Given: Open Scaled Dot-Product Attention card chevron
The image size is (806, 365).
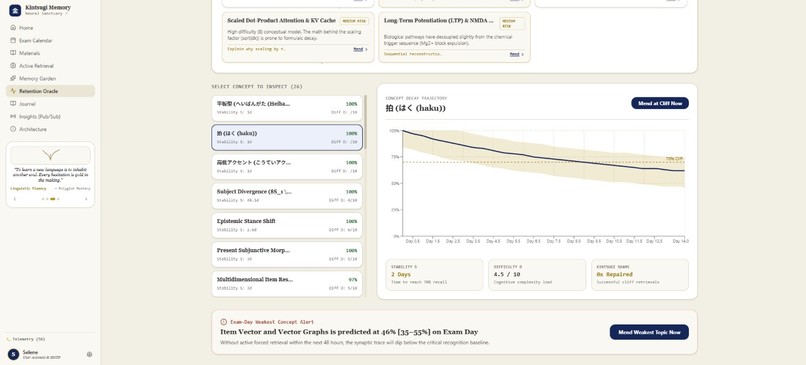Looking at the screenshot, I should click(x=367, y=49).
